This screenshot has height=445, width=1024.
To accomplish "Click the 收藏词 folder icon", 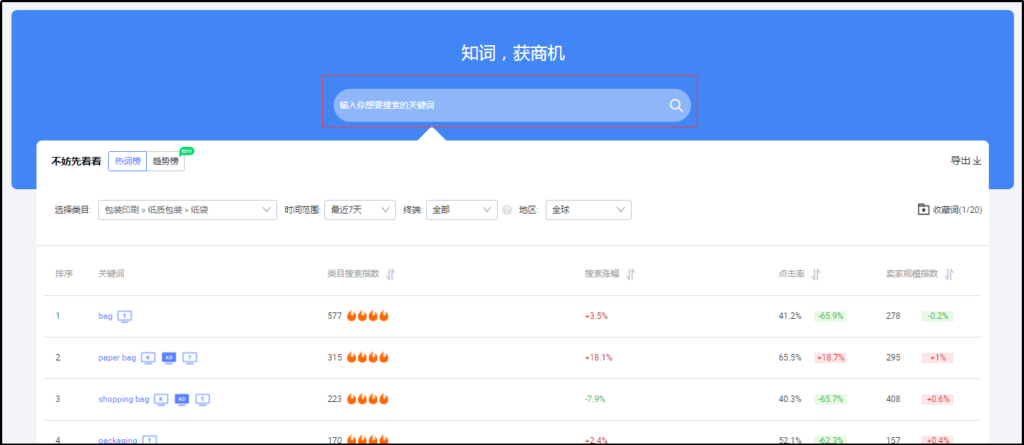I will pyautogui.click(x=923, y=210).
